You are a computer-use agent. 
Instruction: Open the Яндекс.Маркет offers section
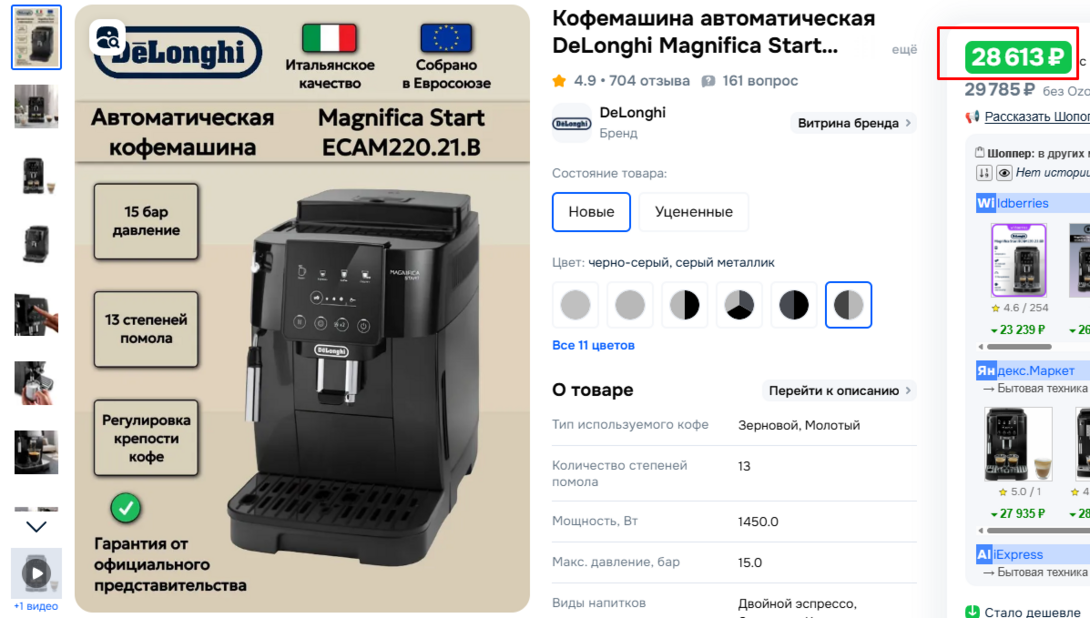point(1025,371)
